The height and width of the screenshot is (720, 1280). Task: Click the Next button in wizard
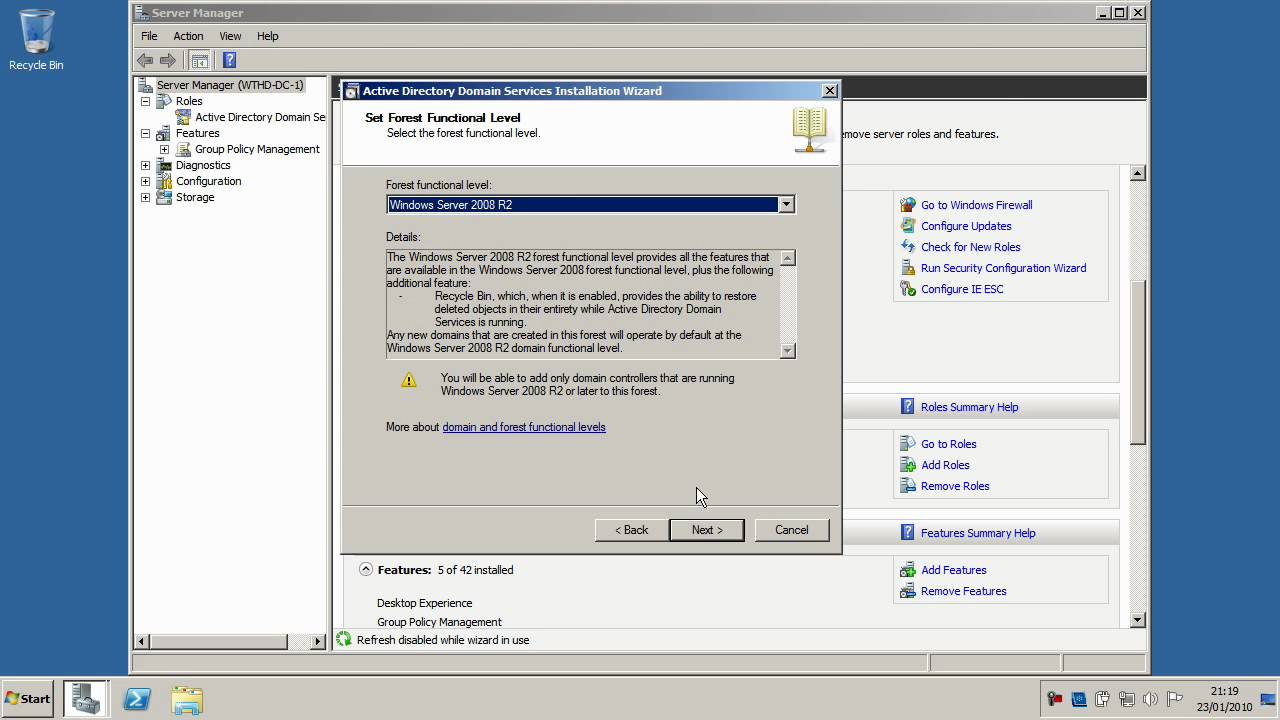707,530
